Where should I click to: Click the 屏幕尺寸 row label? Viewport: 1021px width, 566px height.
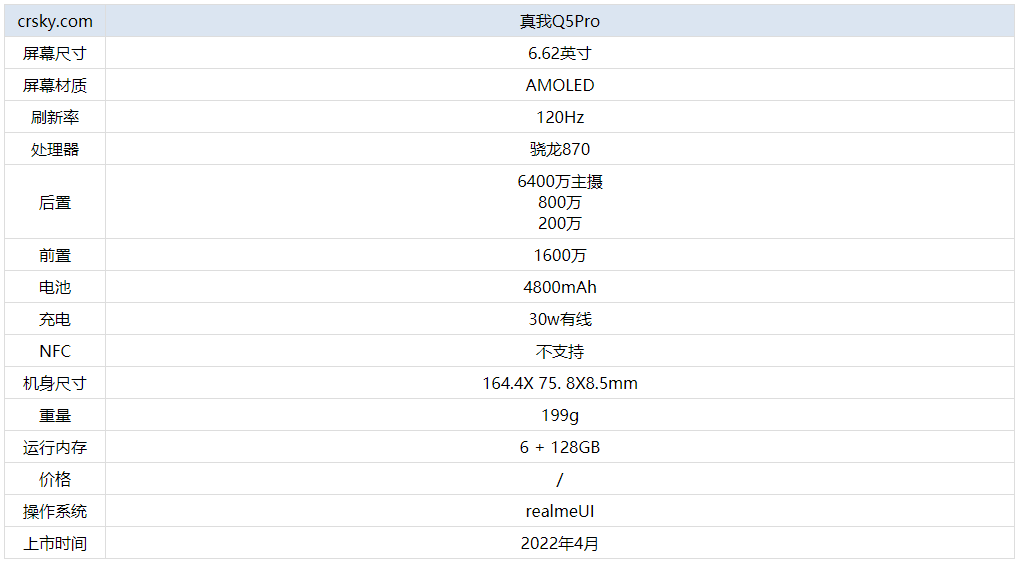(55, 53)
